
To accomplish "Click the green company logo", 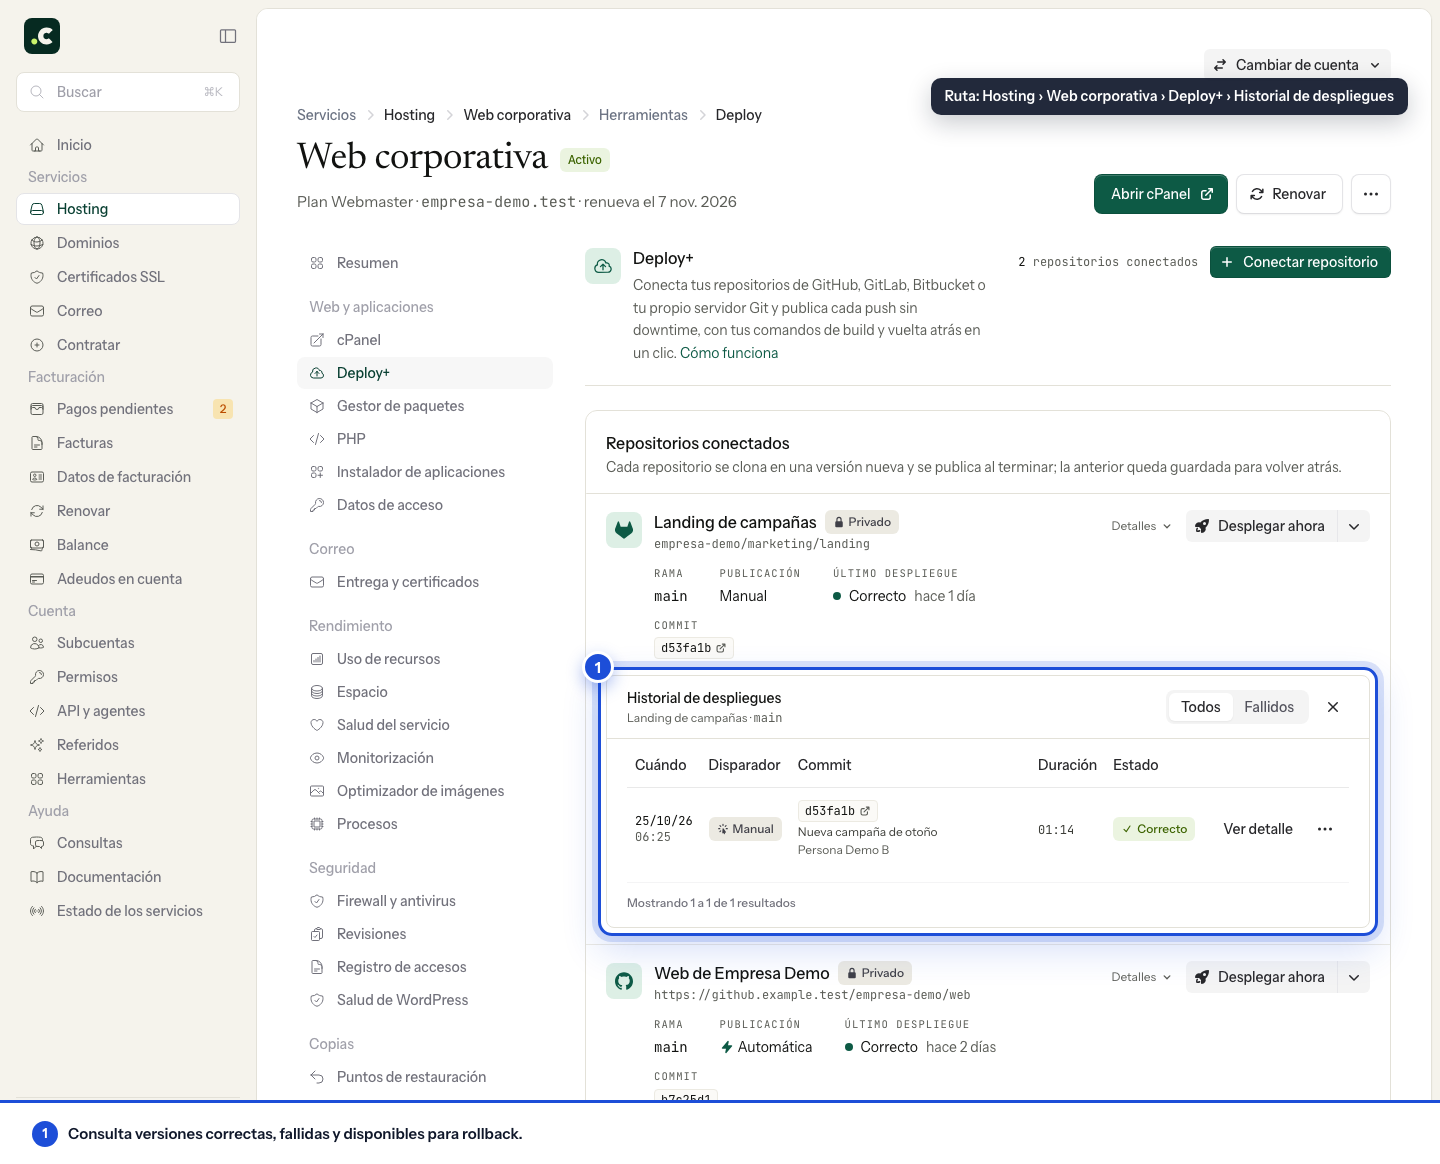I will [x=42, y=36].
